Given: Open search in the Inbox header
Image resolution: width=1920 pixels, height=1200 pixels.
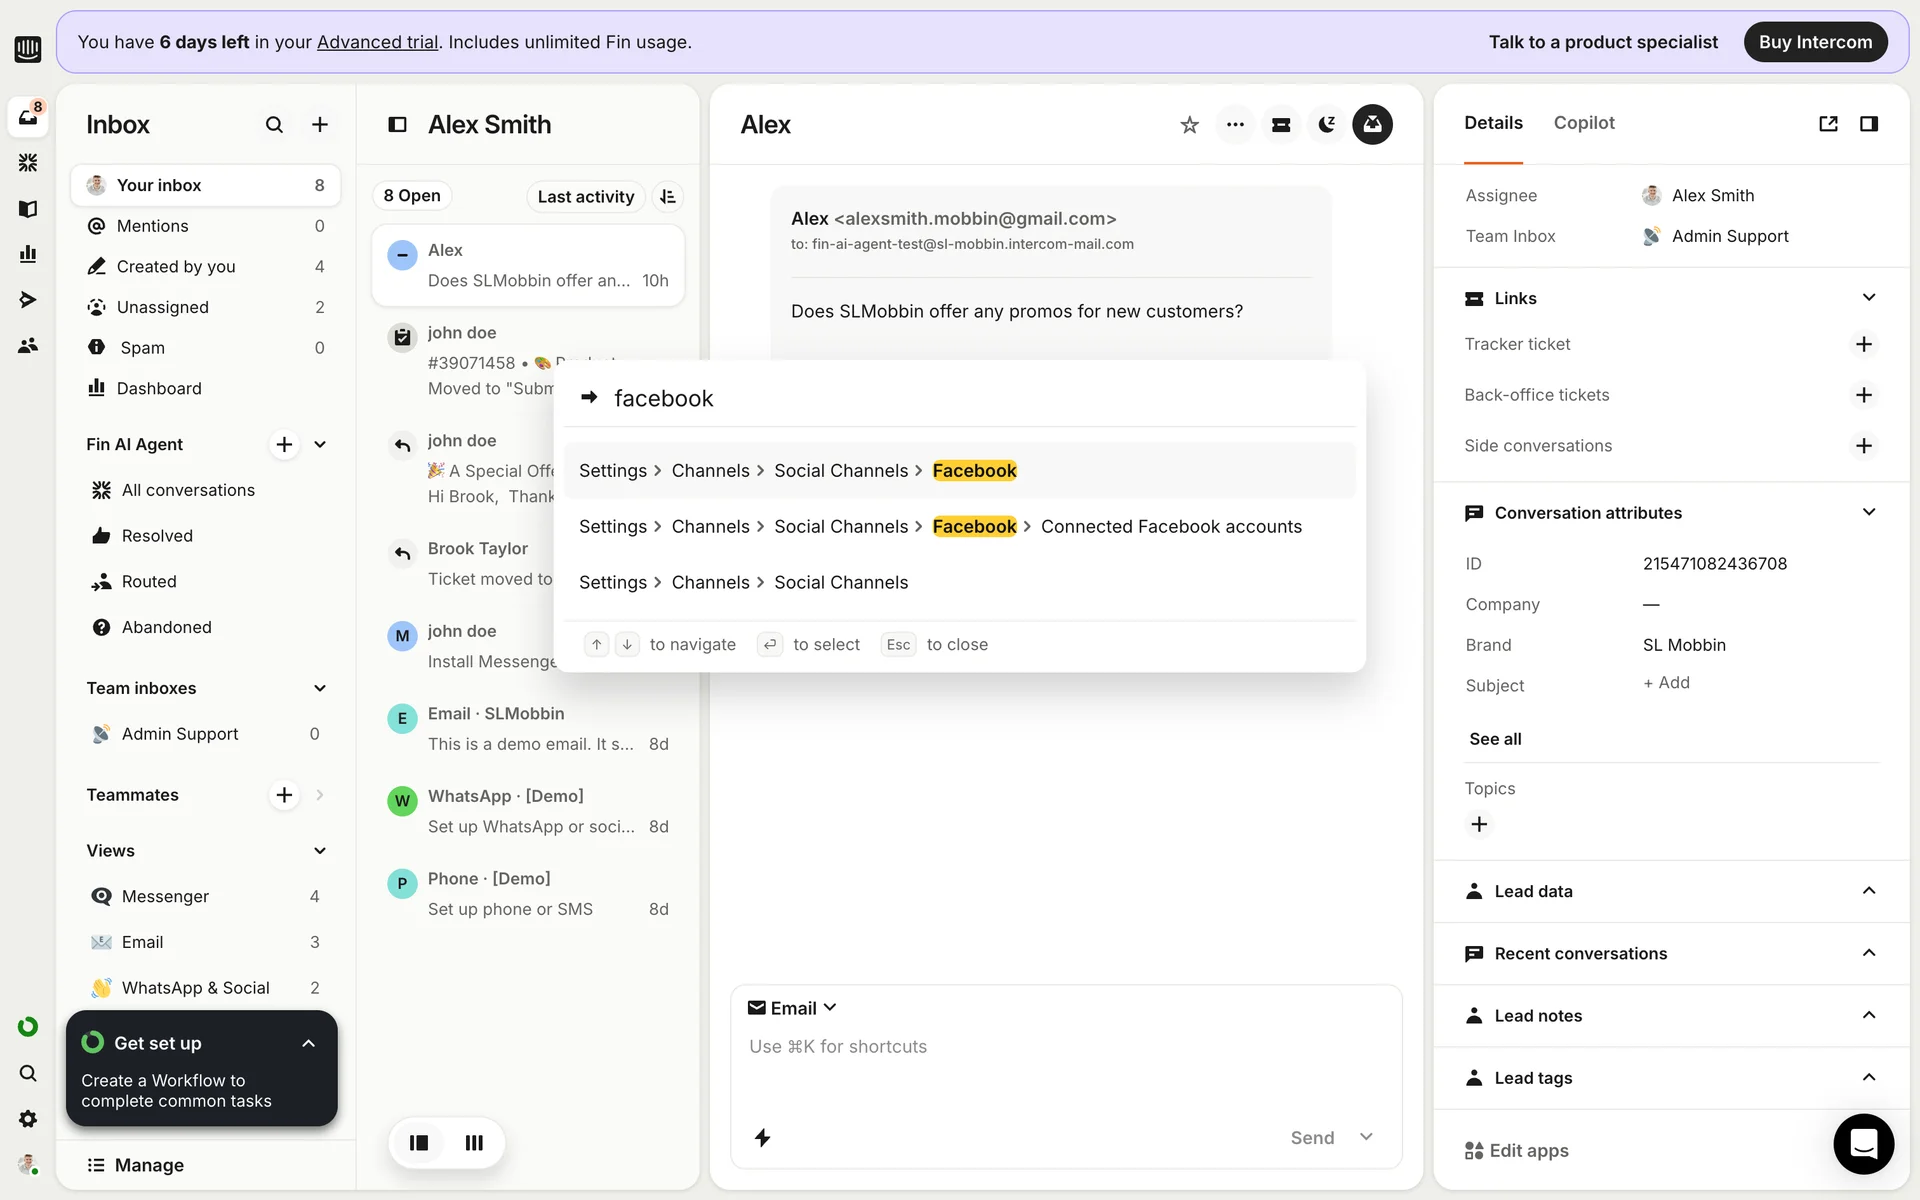Looking at the screenshot, I should [274, 125].
